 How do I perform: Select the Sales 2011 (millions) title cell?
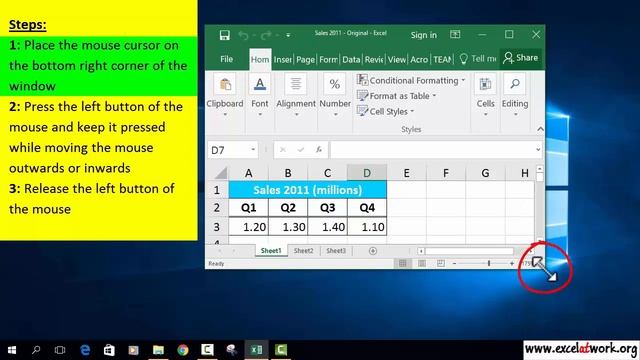[x=308, y=190]
